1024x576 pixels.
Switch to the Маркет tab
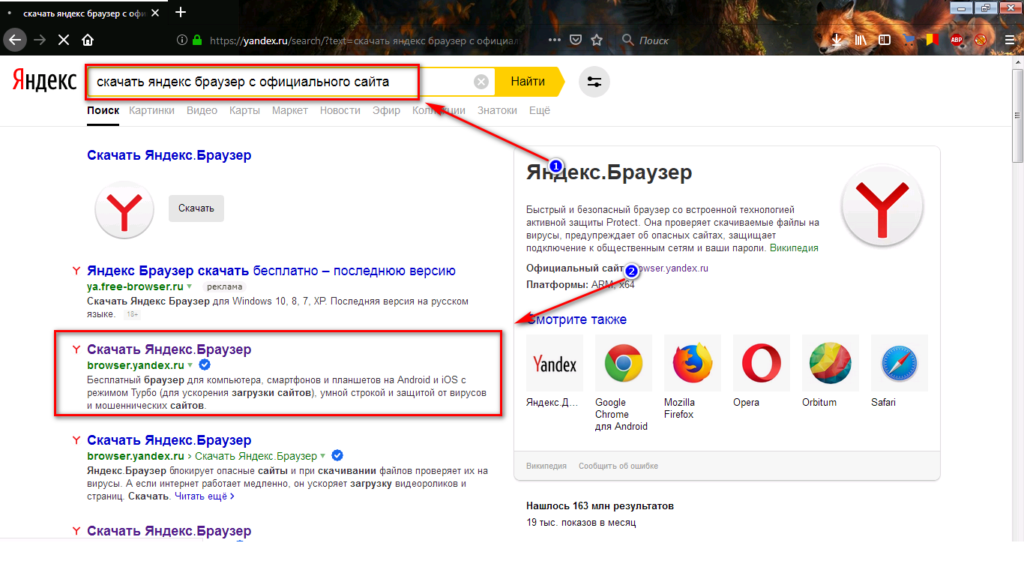tap(290, 110)
